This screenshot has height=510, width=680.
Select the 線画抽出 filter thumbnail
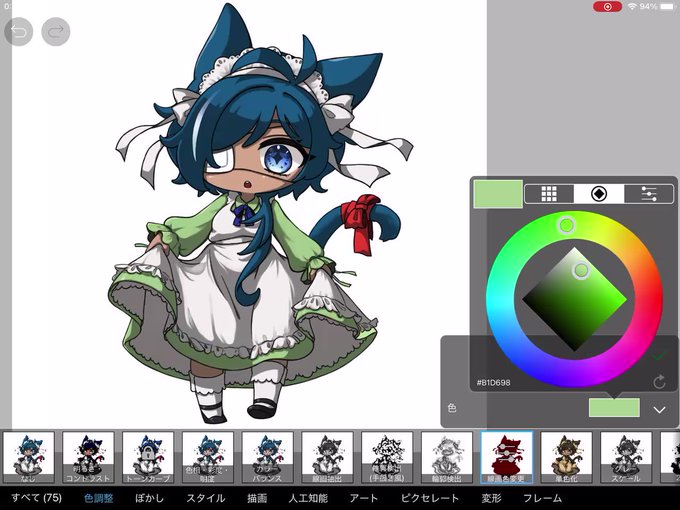(327, 457)
